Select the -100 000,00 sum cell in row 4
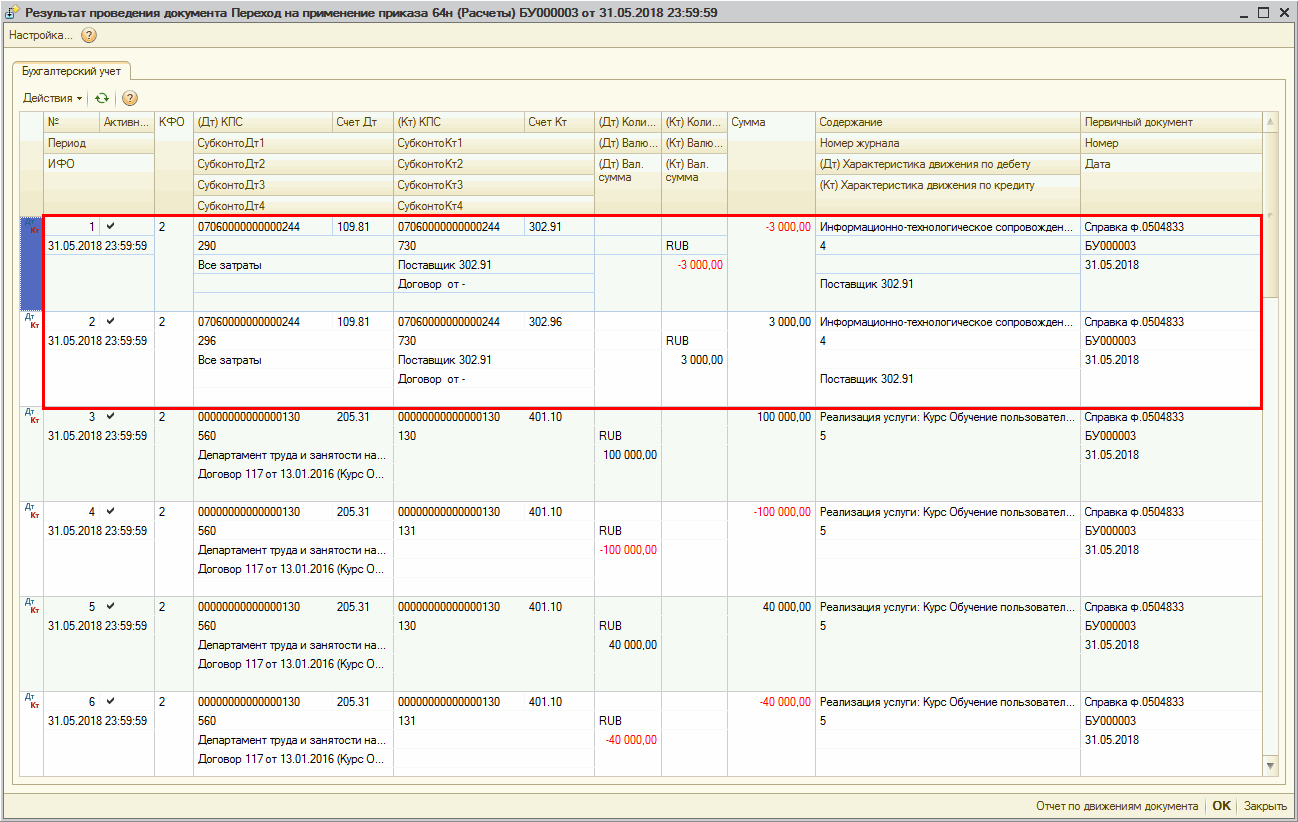The width and height of the screenshot is (1298, 822). point(771,512)
